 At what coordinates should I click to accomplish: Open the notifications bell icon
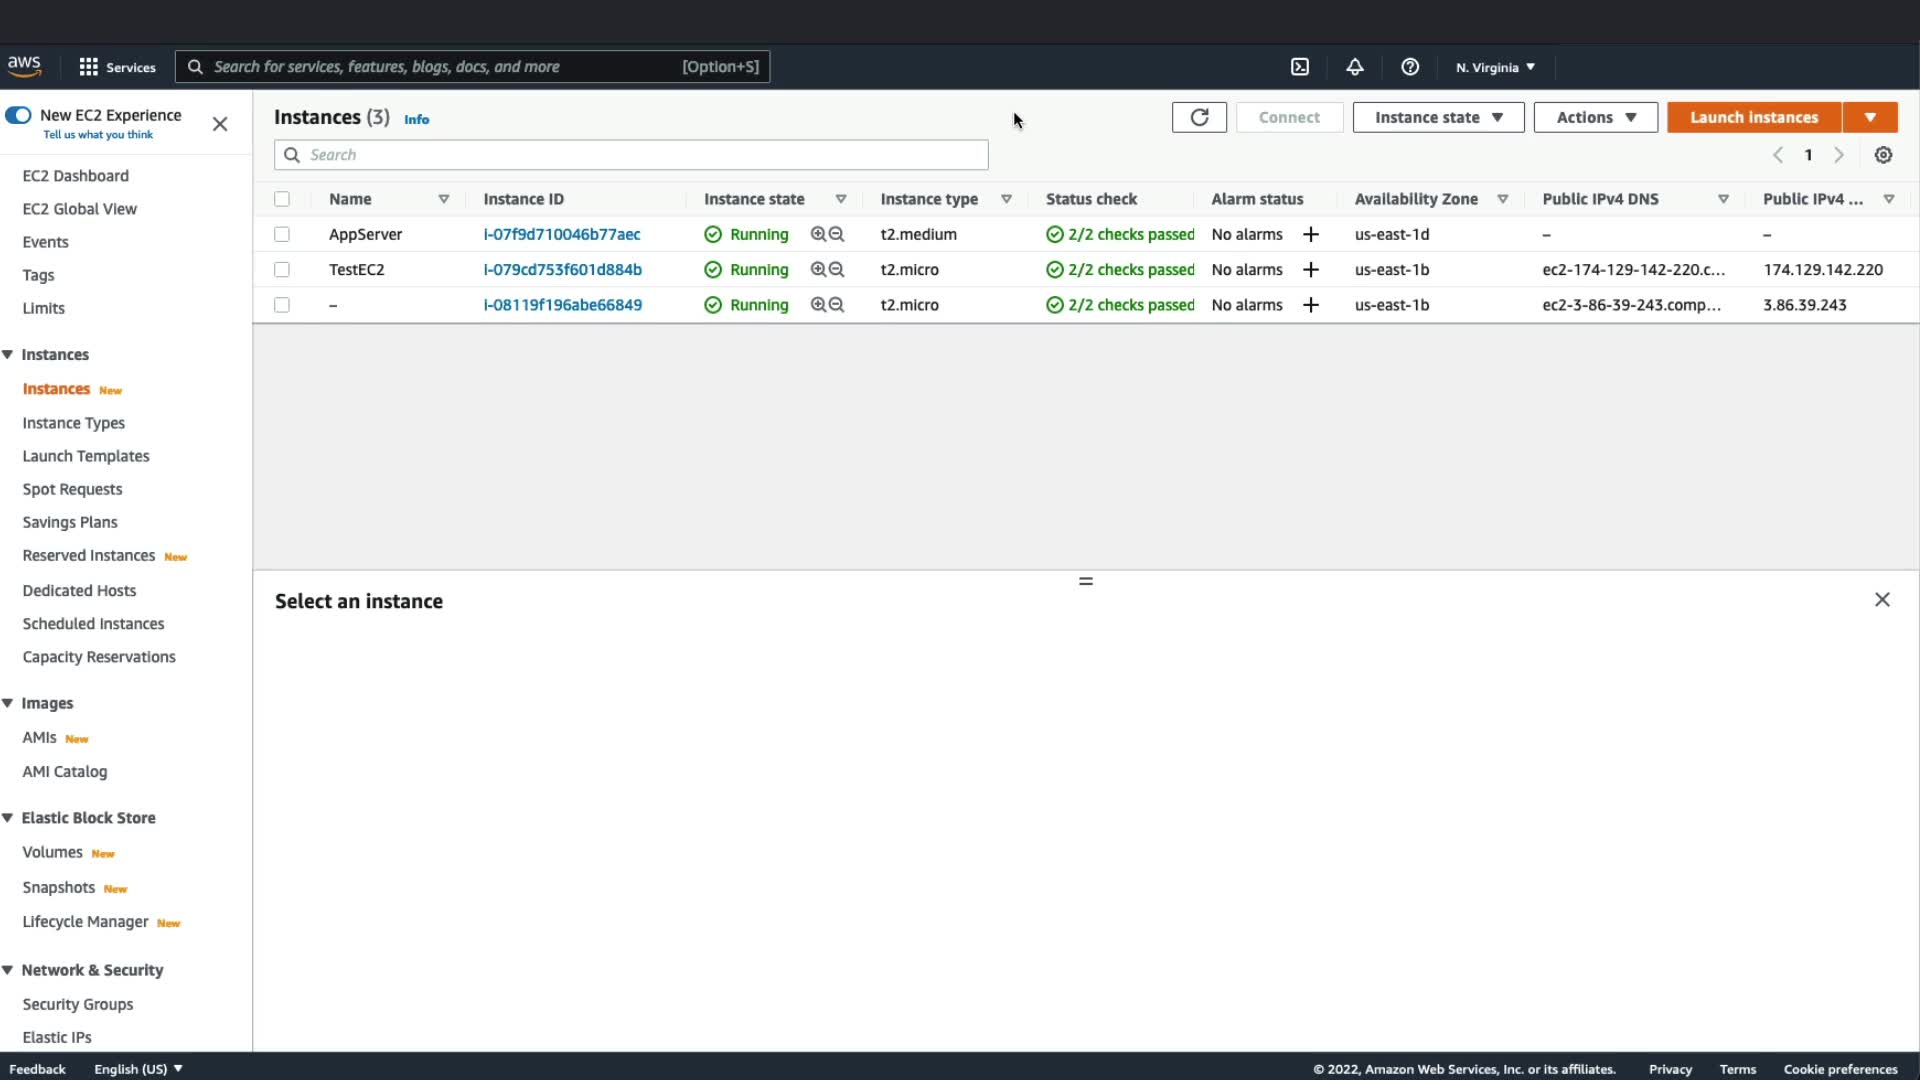(1354, 67)
